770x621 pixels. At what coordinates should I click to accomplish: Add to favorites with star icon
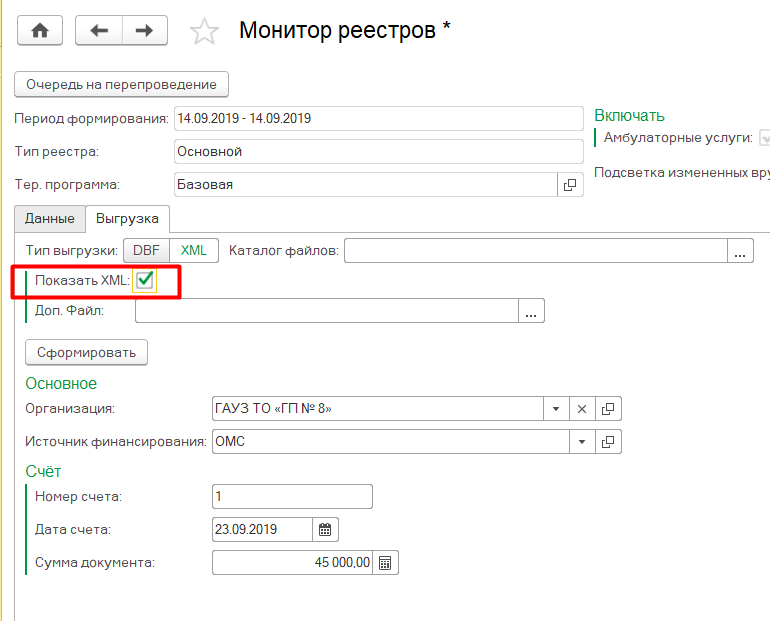coord(204,31)
